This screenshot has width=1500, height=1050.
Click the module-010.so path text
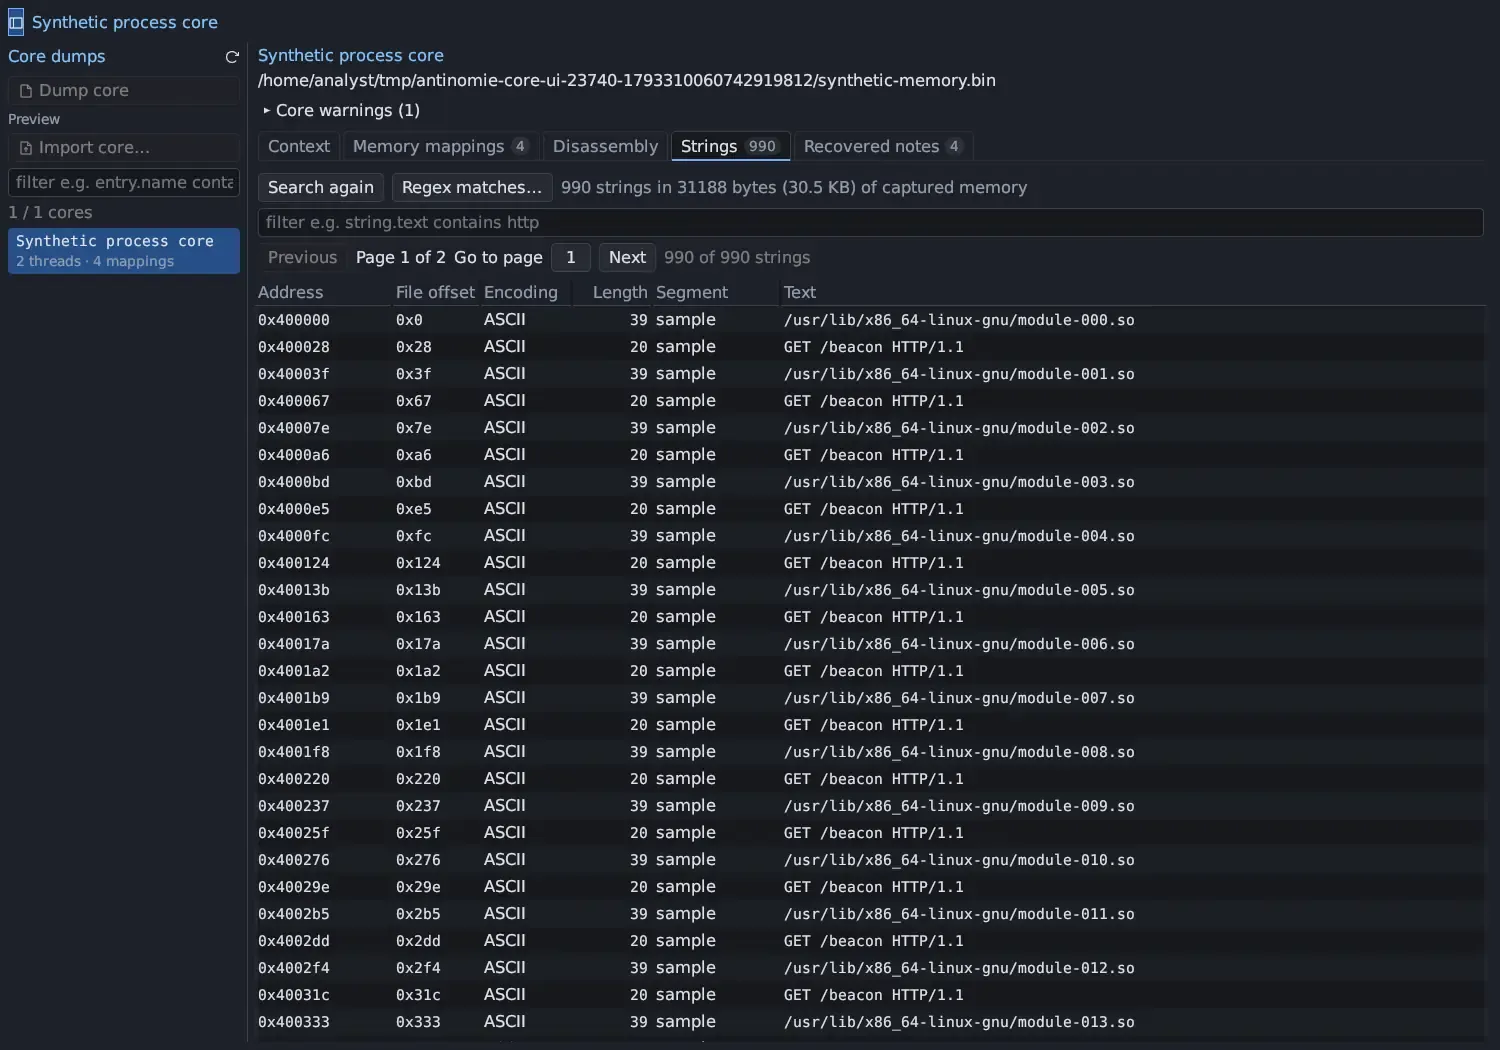tap(959, 860)
